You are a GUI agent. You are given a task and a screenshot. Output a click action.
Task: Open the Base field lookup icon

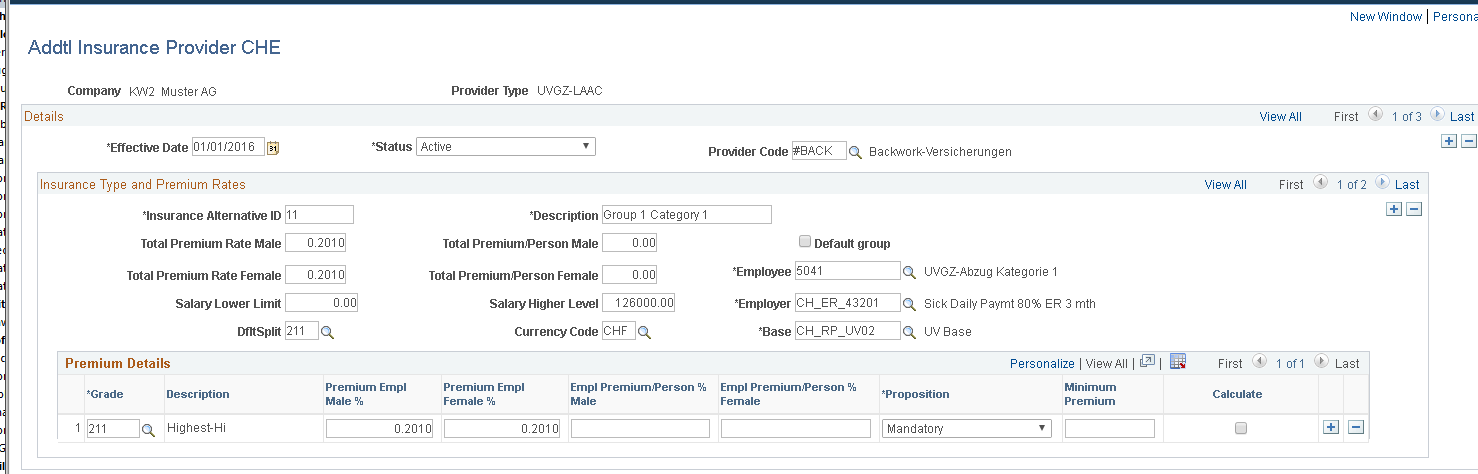coord(909,332)
